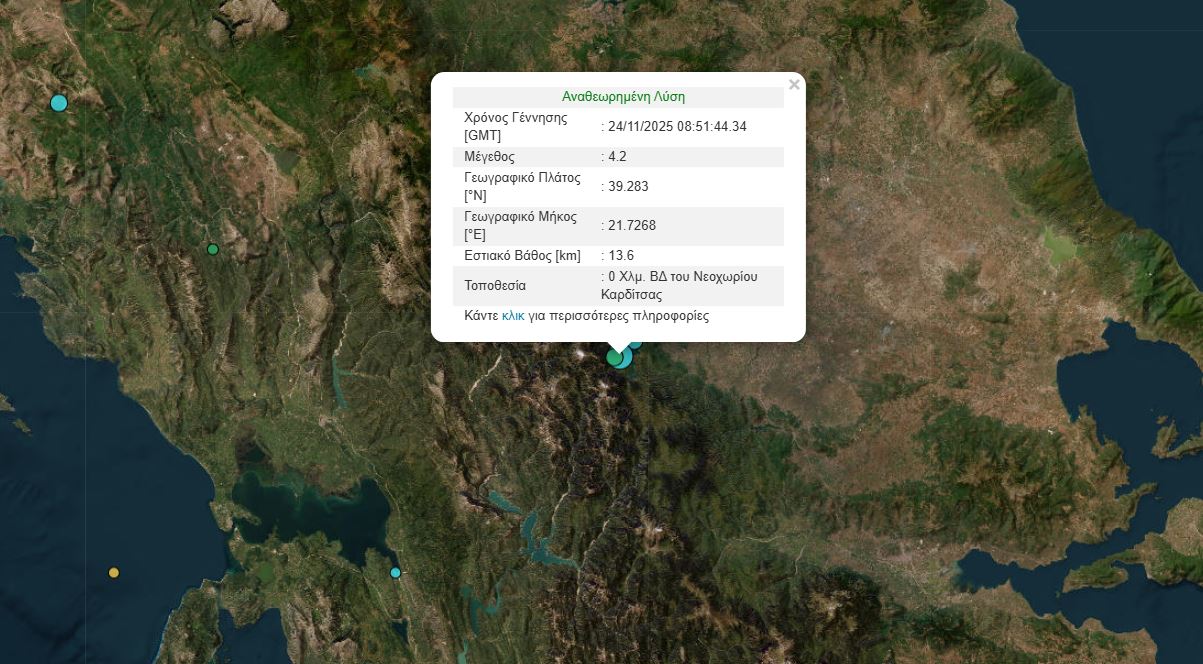The width and height of the screenshot is (1203, 664).
Task: Click the longitude value 21.7268
Action: (x=632, y=226)
